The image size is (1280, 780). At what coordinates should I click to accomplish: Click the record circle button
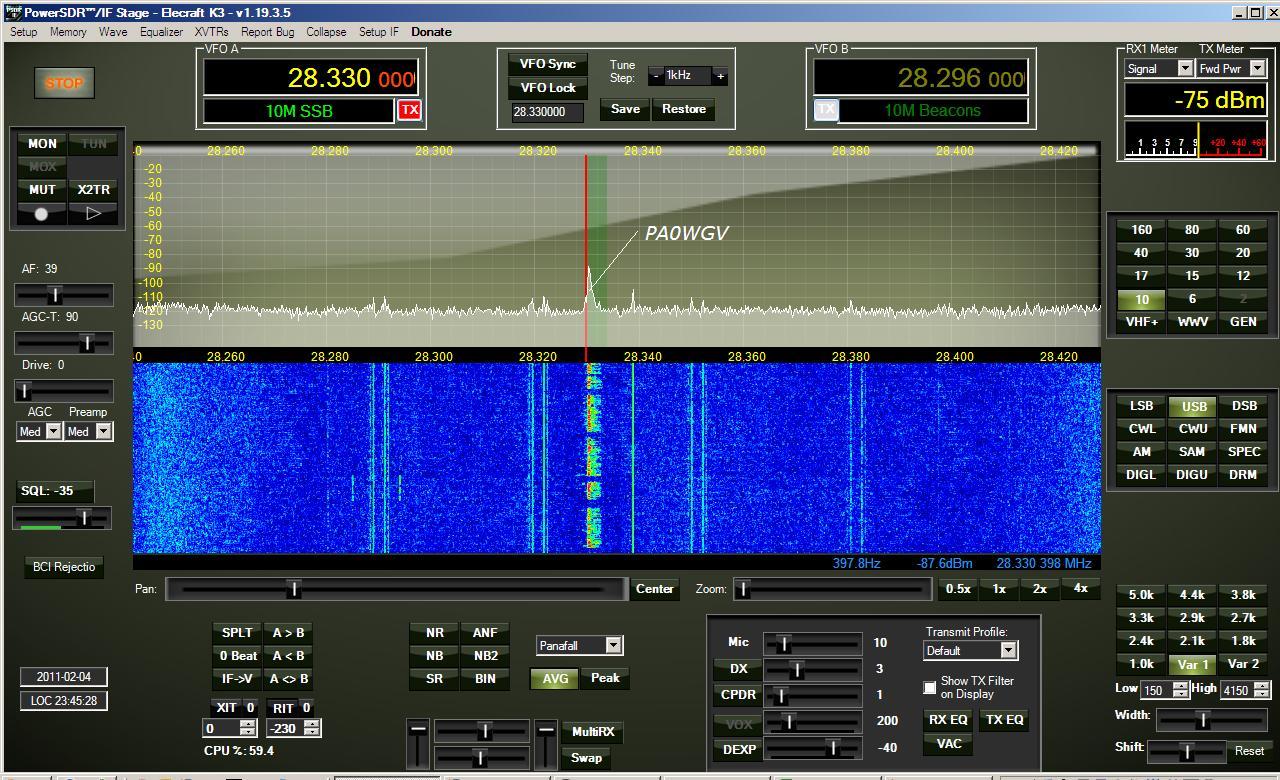pyautogui.click(x=41, y=213)
